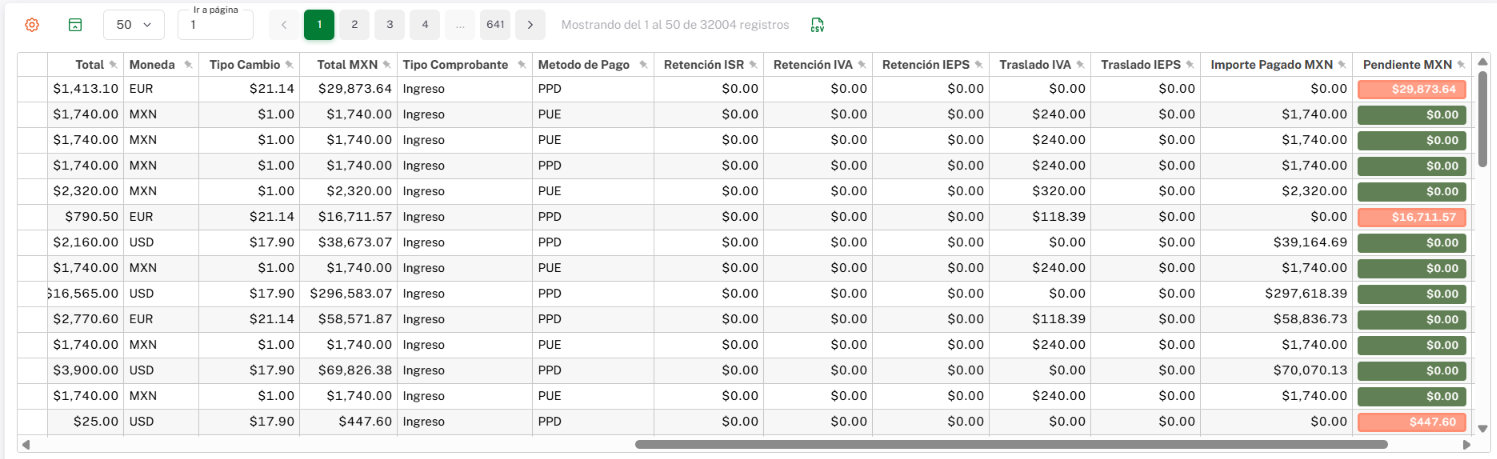Select page 1 in pagination
Image resolution: width=1497 pixels, height=459 pixels.
point(319,24)
